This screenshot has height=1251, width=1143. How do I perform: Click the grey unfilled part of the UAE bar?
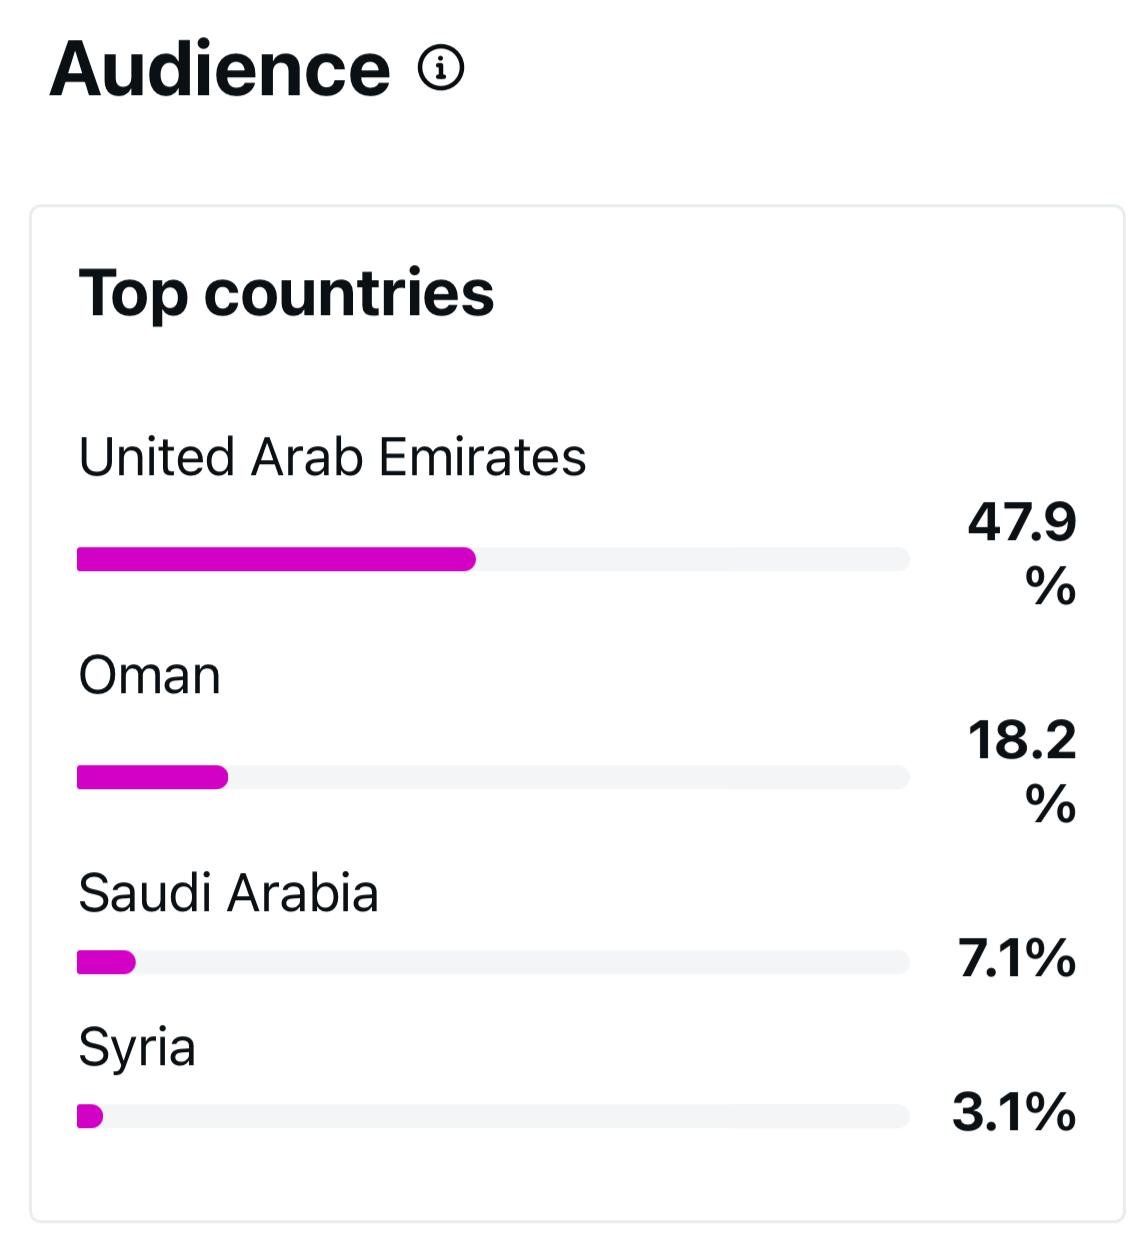coord(692,559)
